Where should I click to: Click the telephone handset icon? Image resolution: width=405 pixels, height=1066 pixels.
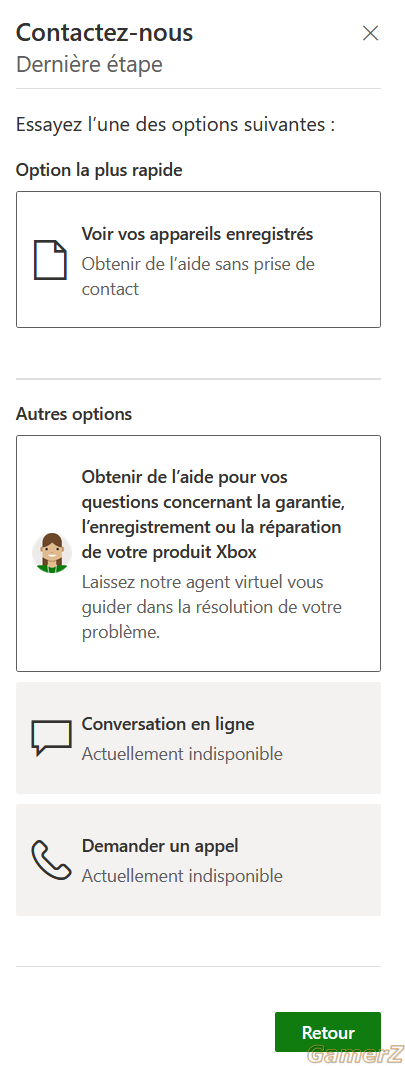pyautogui.click(x=51, y=861)
